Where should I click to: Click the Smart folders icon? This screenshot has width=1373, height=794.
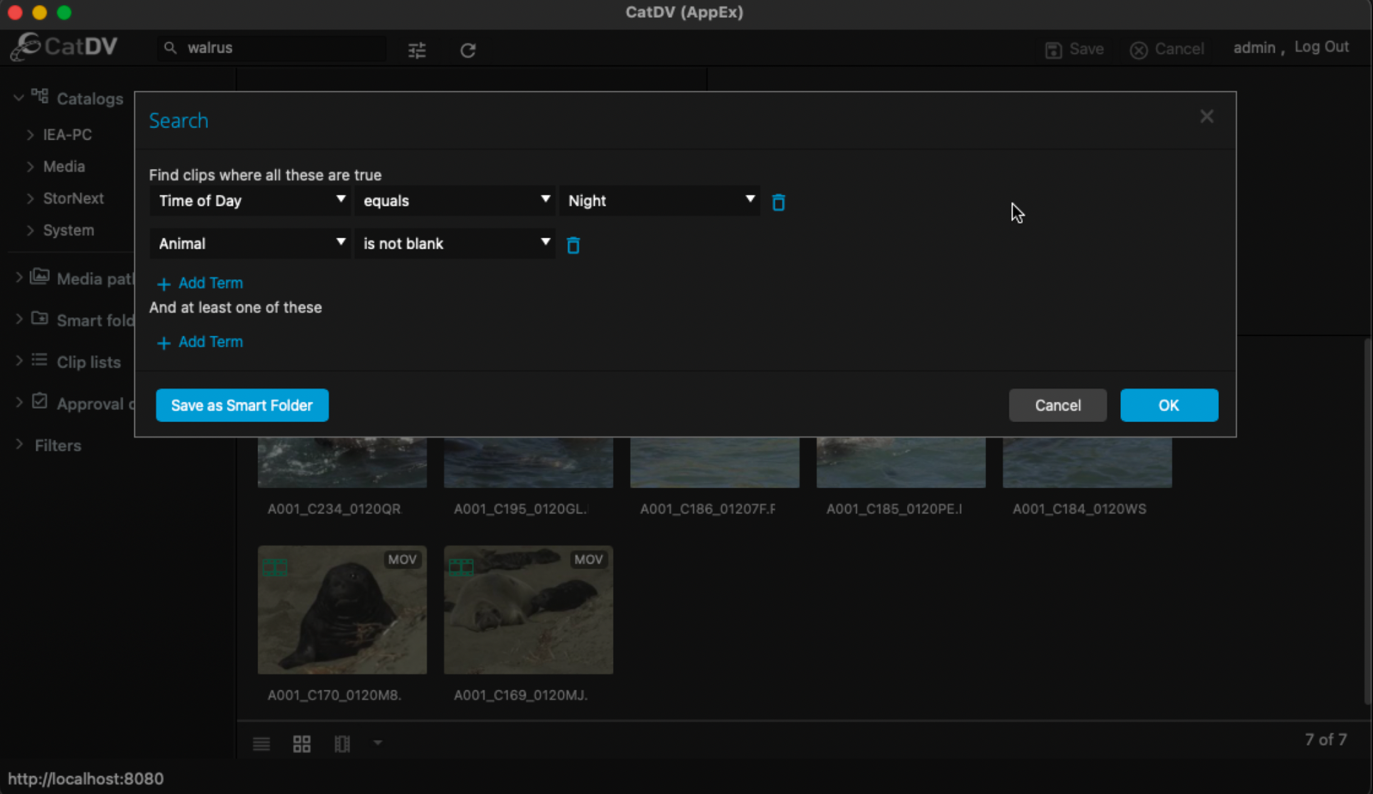40,319
